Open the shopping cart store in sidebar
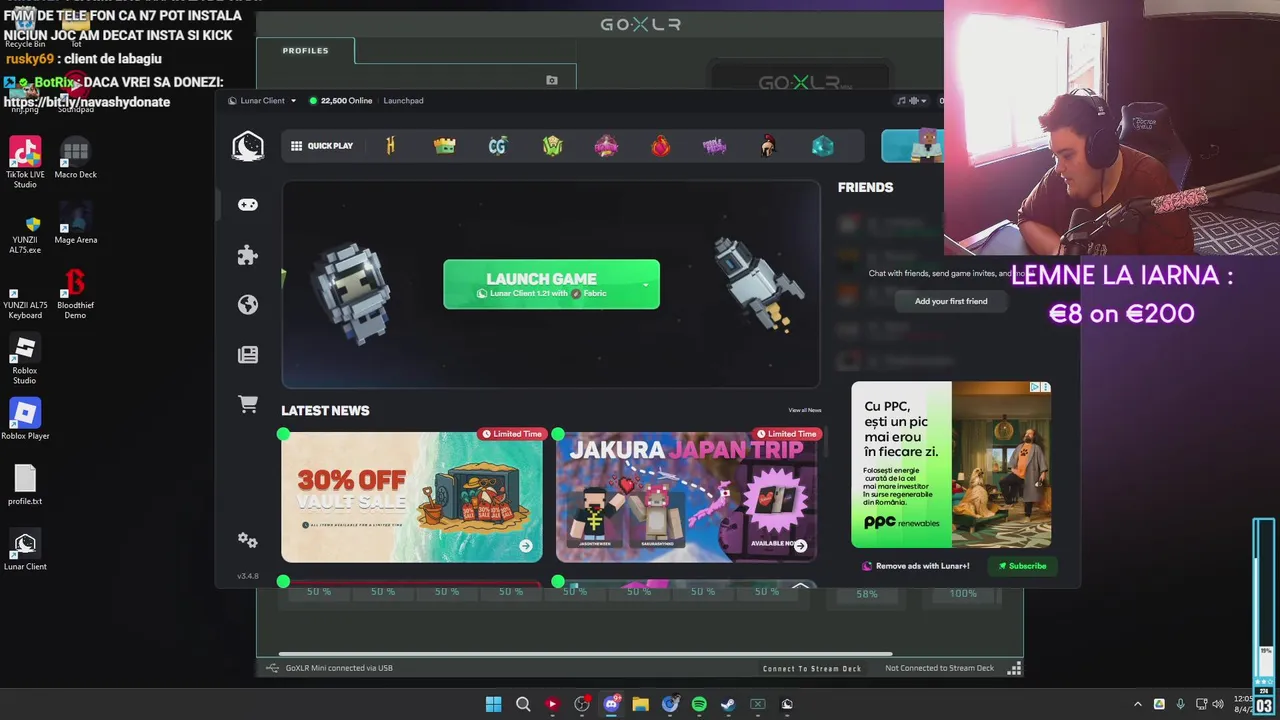1280x720 pixels. [x=248, y=404]
